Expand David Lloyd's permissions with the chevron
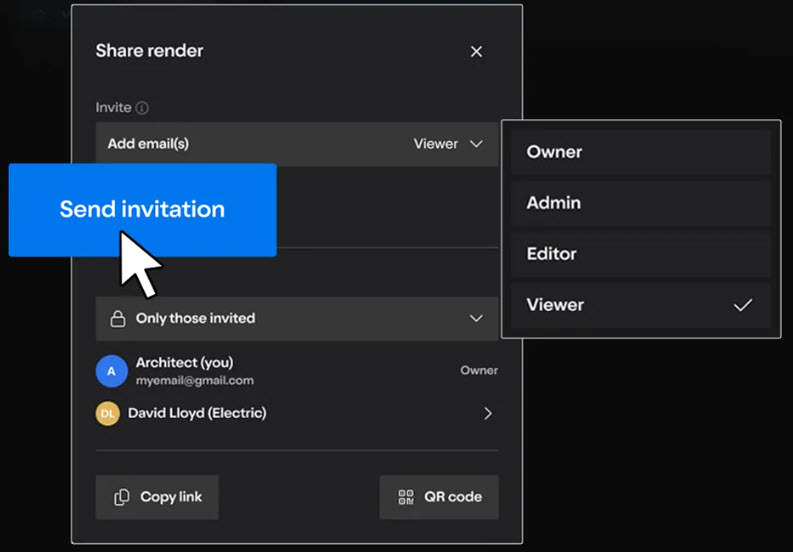This screenshot has width=793, height=552. pos(487,413)
